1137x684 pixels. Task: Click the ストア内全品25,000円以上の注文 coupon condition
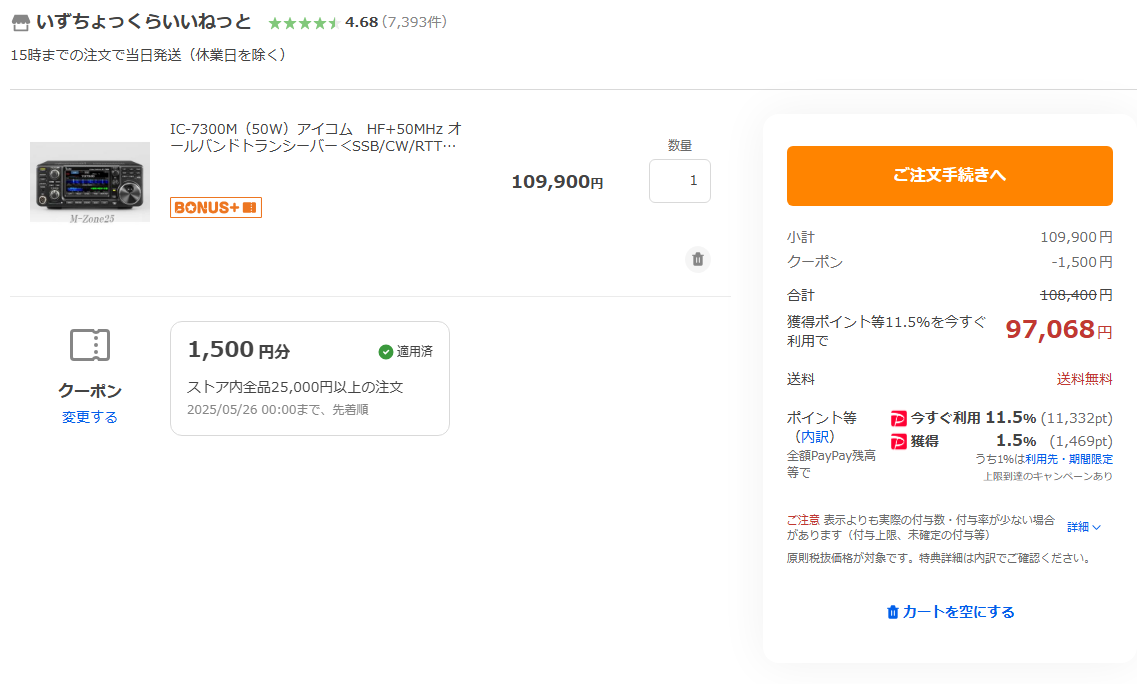295,387
